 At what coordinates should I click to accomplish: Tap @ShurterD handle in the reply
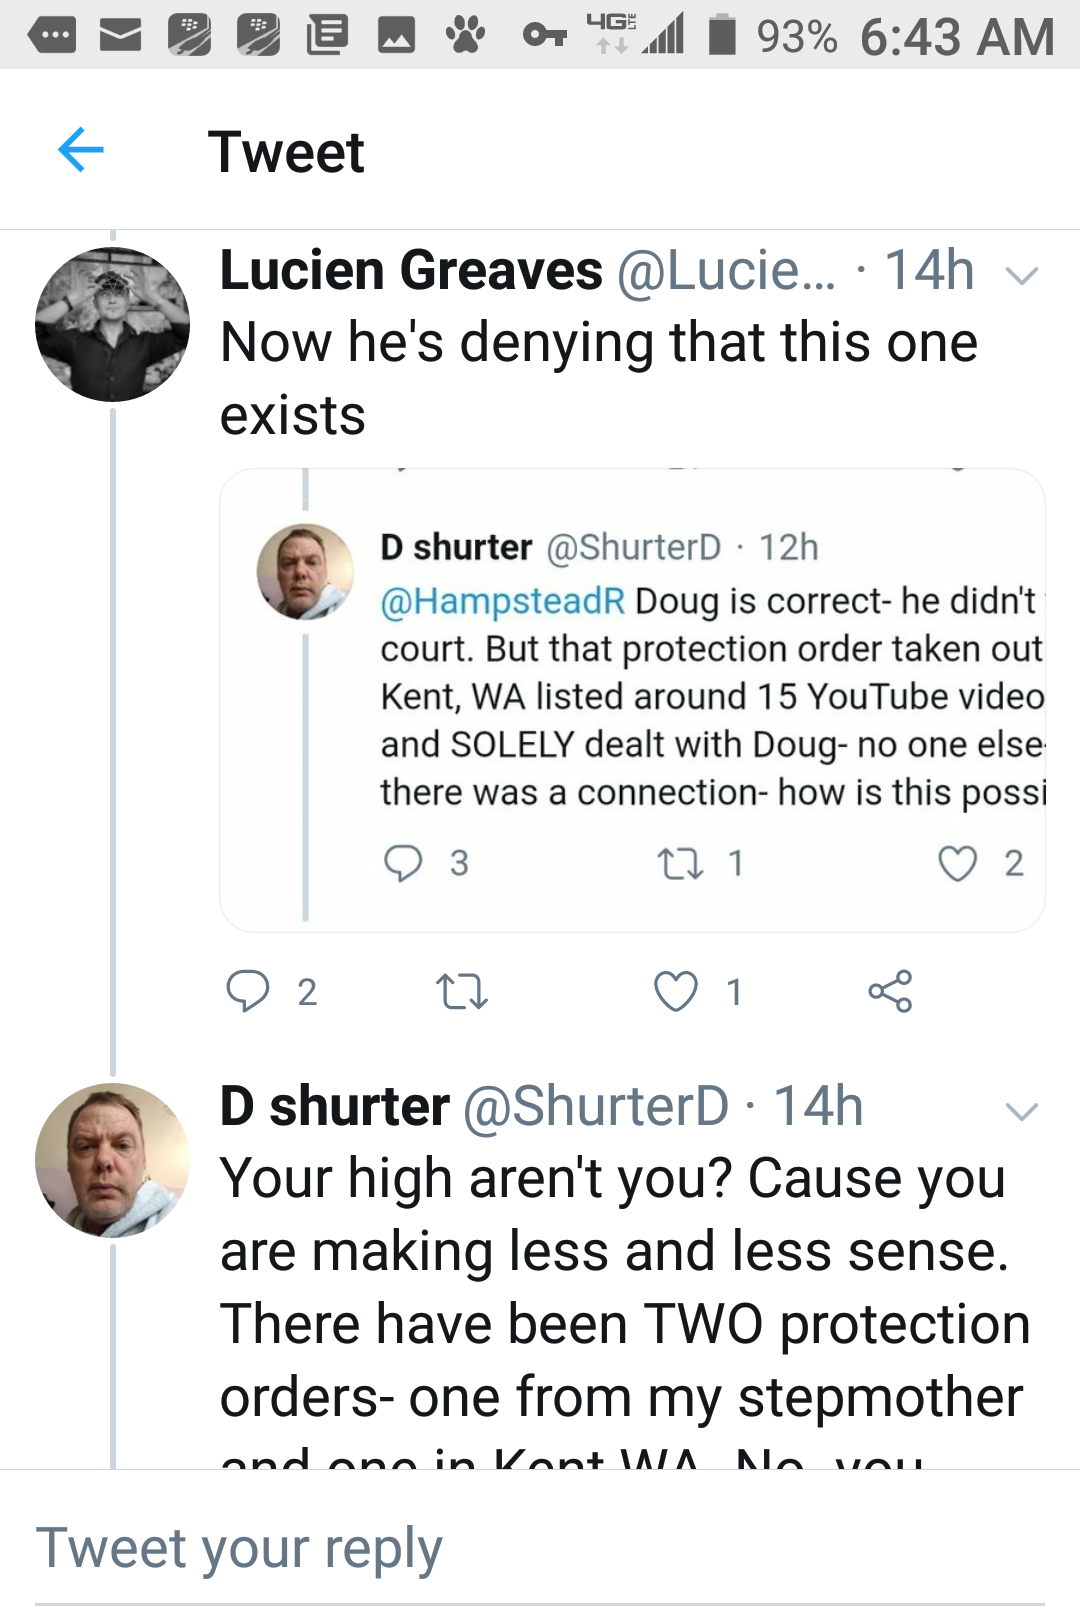(595, 1107)
